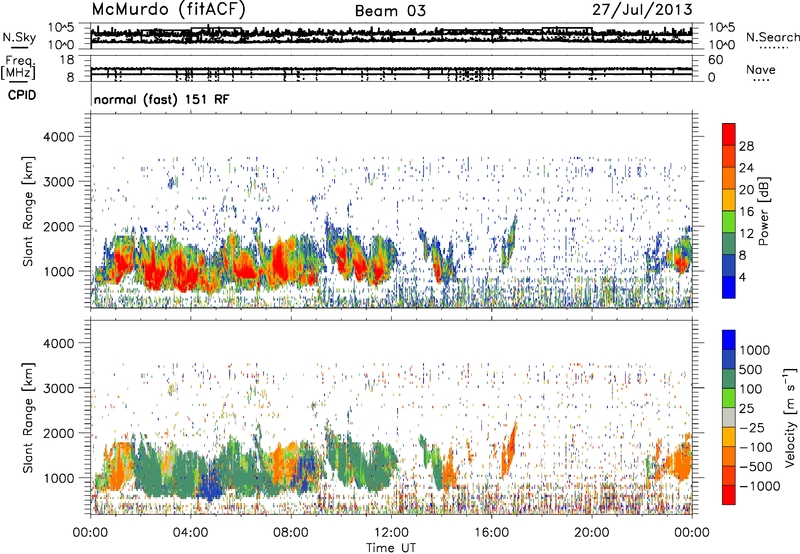Click the 'N.Search' legend label
This screenshot has height=554, width=800.
(772, 37)
